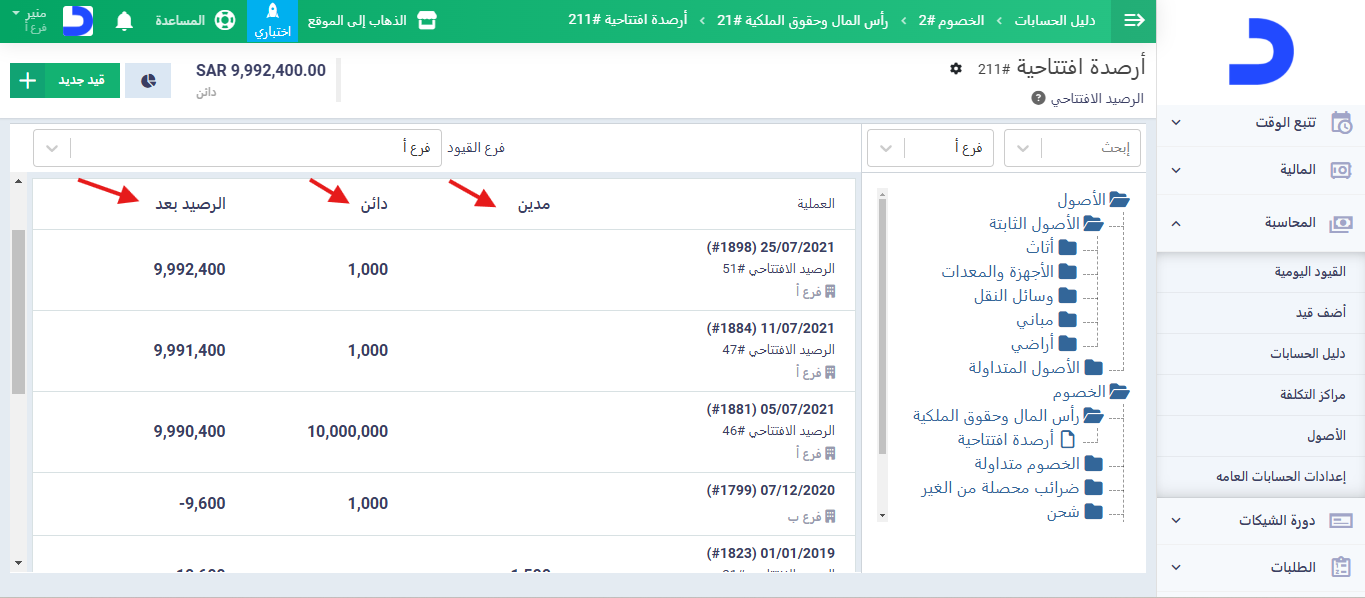The width and height of the screenshot is (1365, 598).
Task: Expand the الطلبات section chevron
Action: [x=1175, y=567]
